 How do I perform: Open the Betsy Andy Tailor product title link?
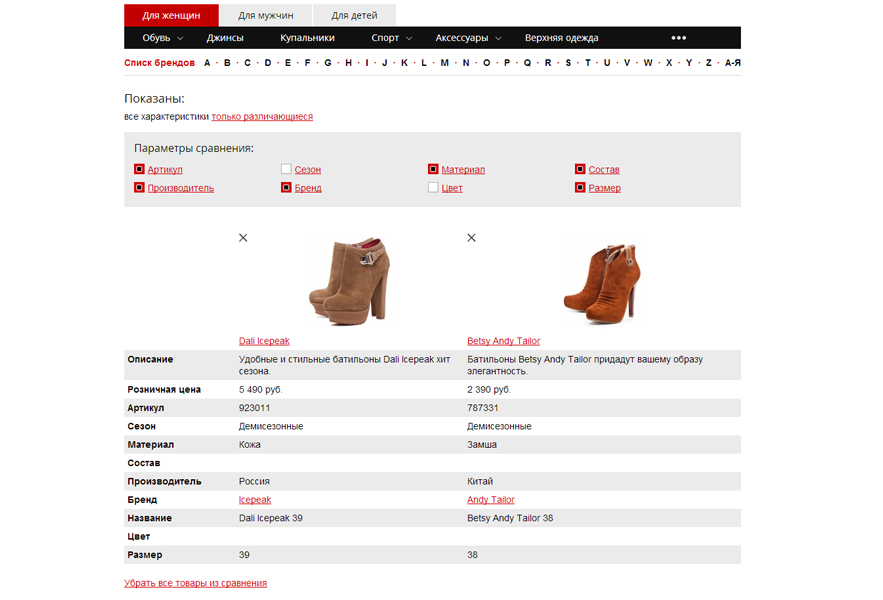(503, 341)
